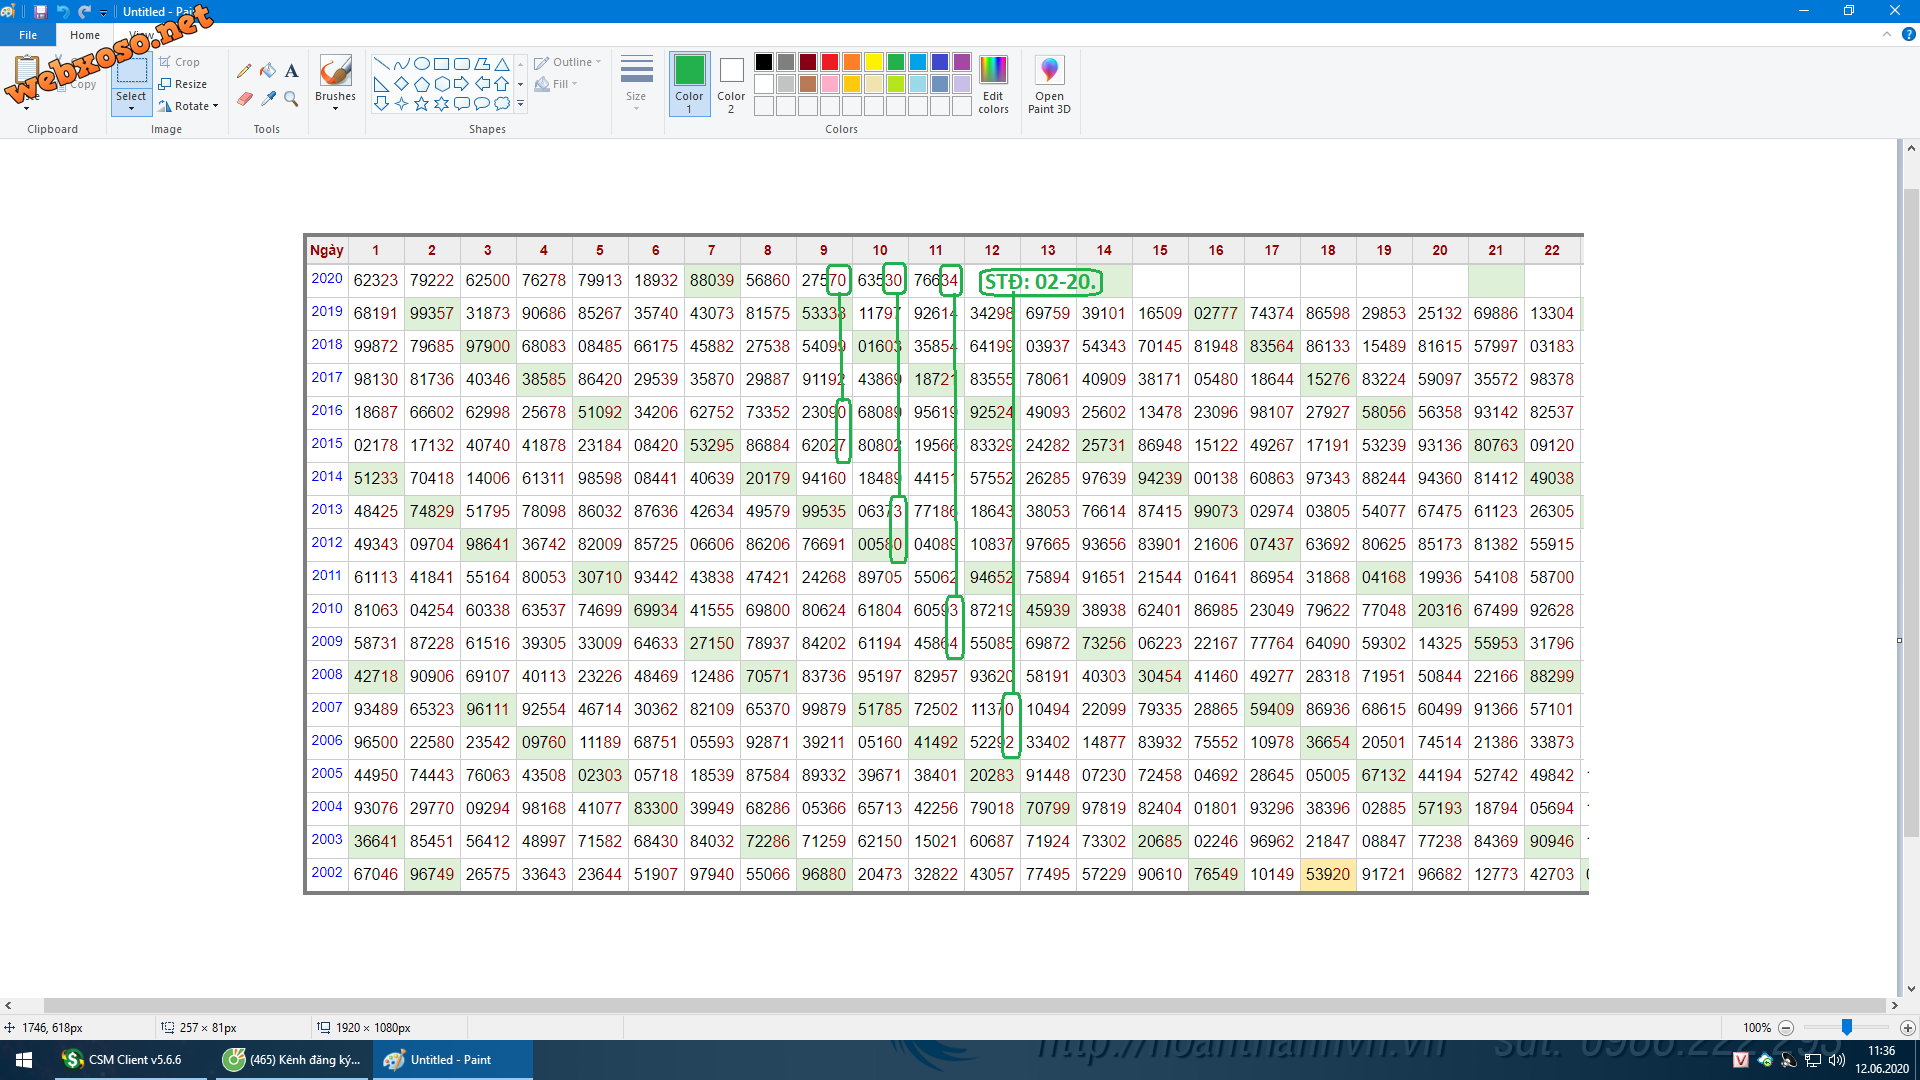Pick the Right triangle shape
This screenshot has height=1080, width=1920.
click(381, 83)
